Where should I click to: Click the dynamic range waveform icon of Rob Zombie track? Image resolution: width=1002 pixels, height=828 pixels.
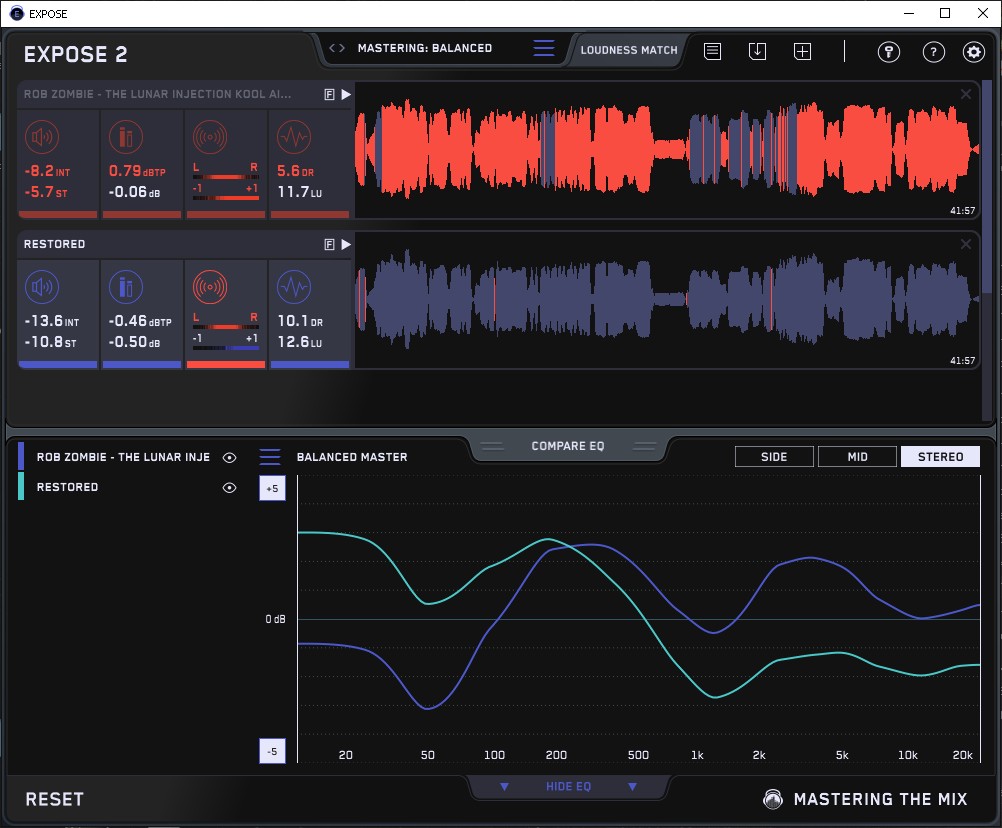click(293, 137)
